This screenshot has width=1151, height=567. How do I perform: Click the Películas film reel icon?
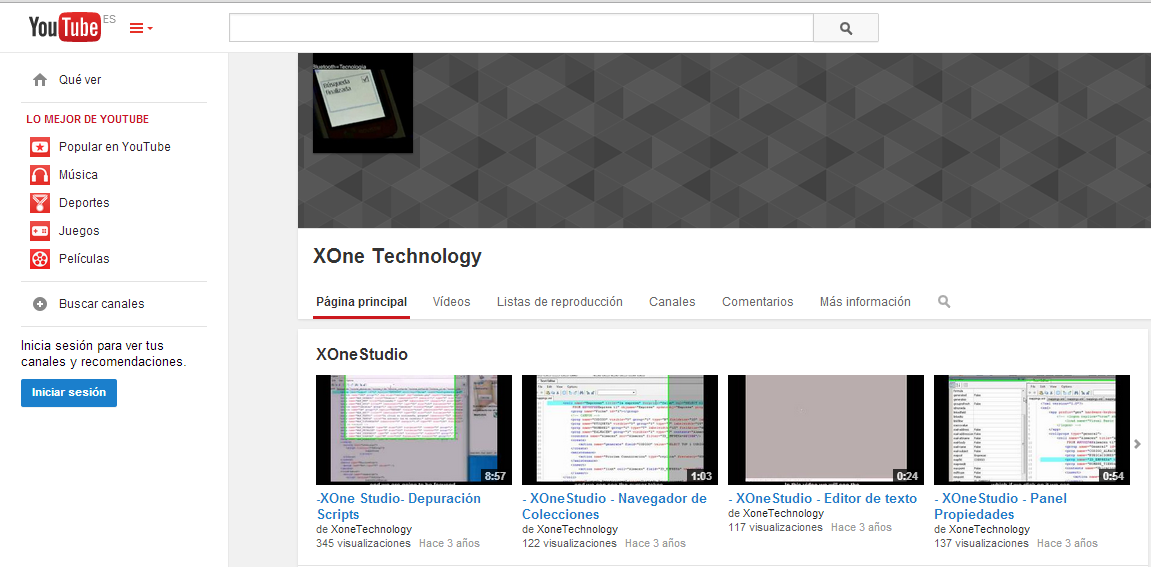pos(40,259)
